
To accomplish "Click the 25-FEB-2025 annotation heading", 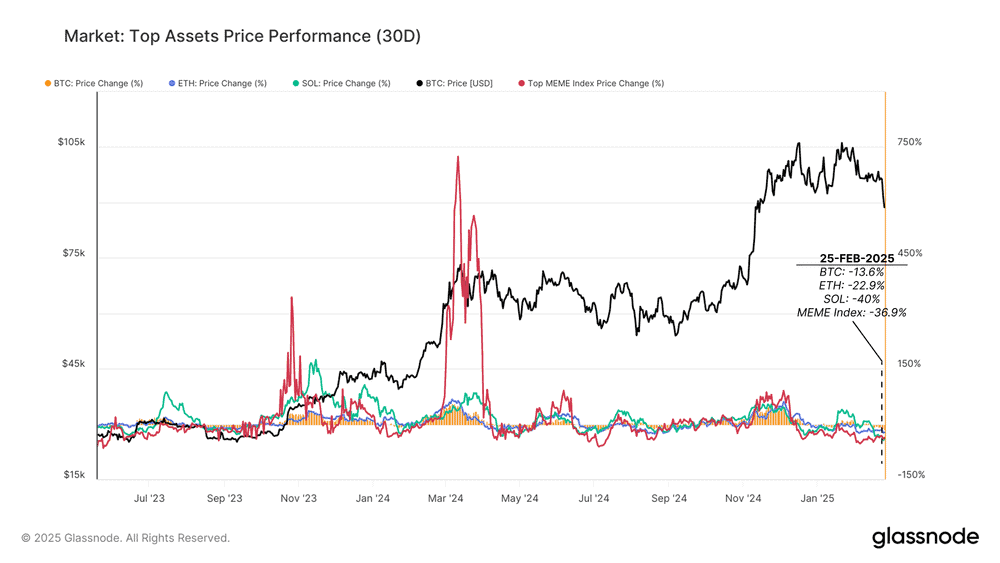I will [x=857, y=258].
